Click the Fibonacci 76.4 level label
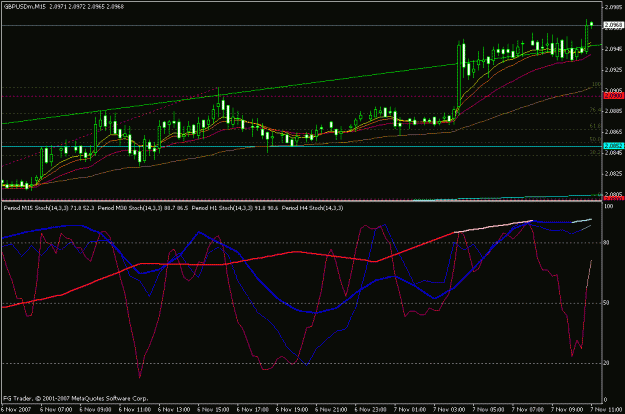The width and height of the screenshot is (625, 414). point(596,110)
